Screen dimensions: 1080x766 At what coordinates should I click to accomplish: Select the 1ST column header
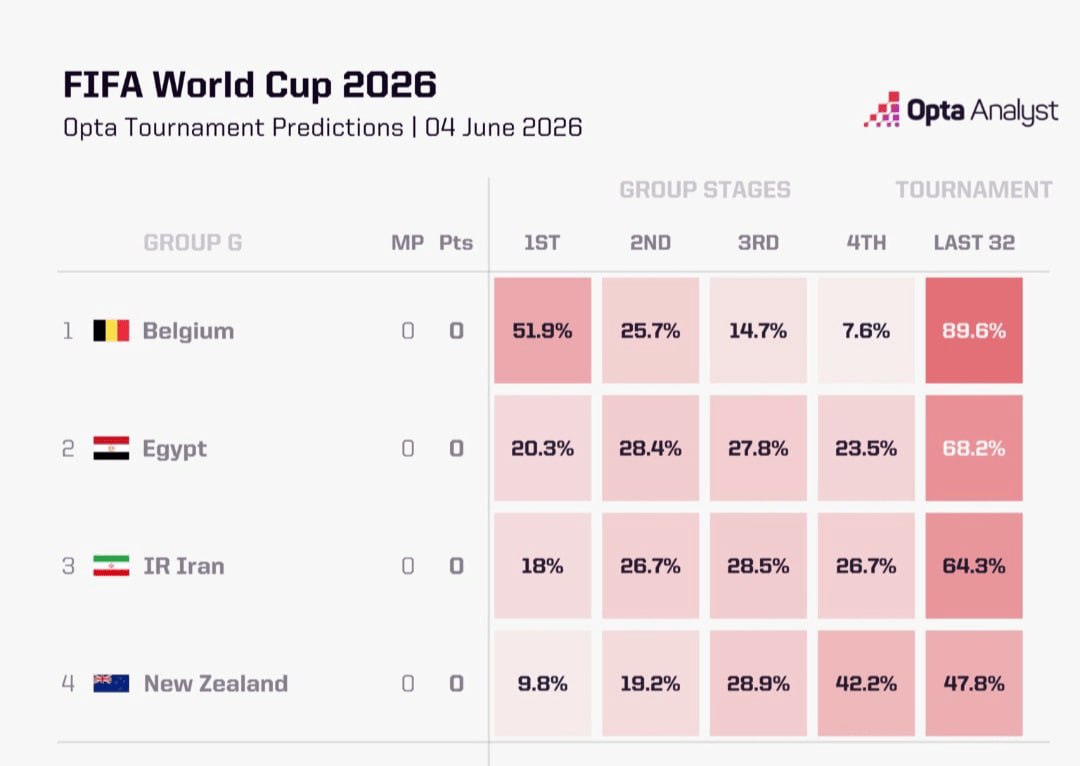coord(542,242)
